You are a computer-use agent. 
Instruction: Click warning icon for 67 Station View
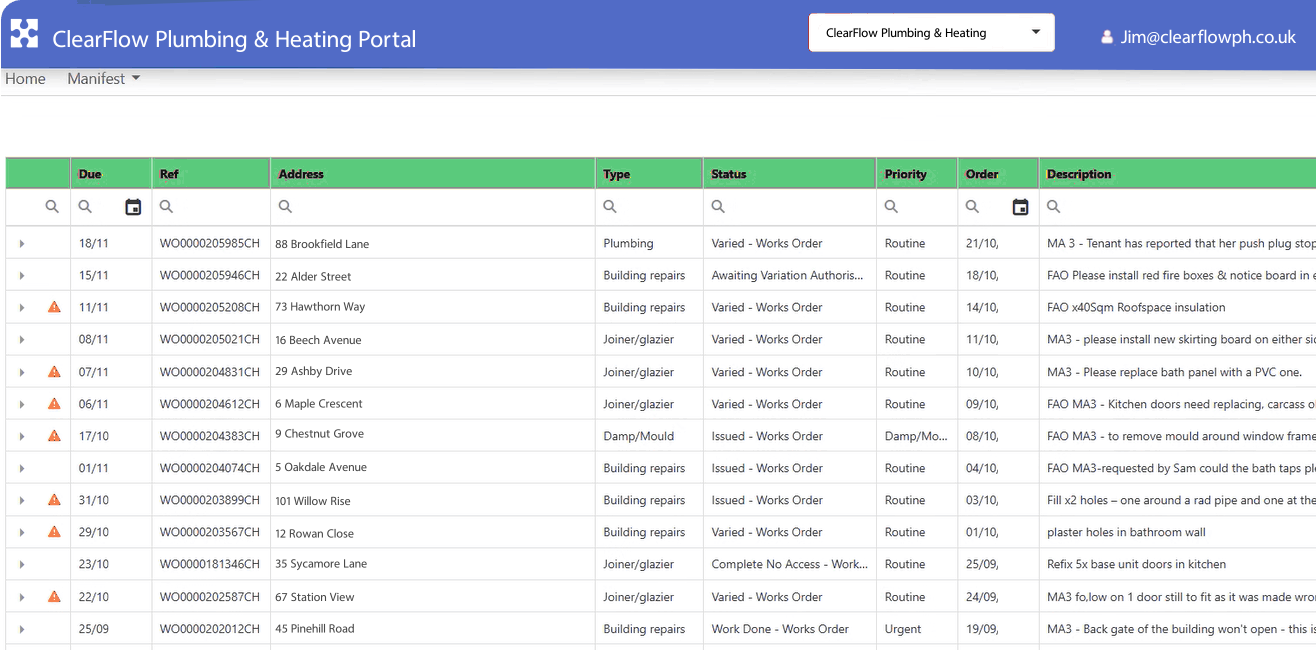[54, 597]
